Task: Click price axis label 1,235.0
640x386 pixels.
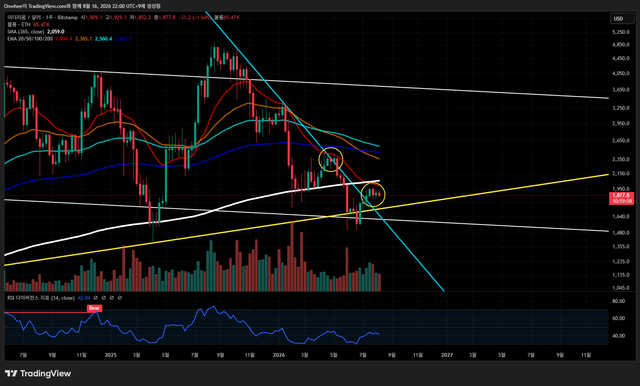Action: pos(621,262)
